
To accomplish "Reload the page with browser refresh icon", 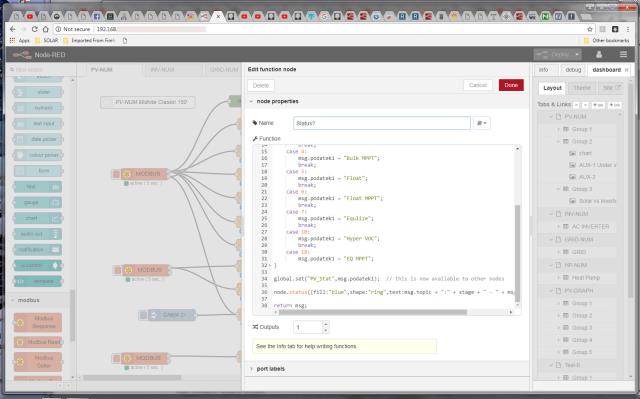I will coord(34,29).
